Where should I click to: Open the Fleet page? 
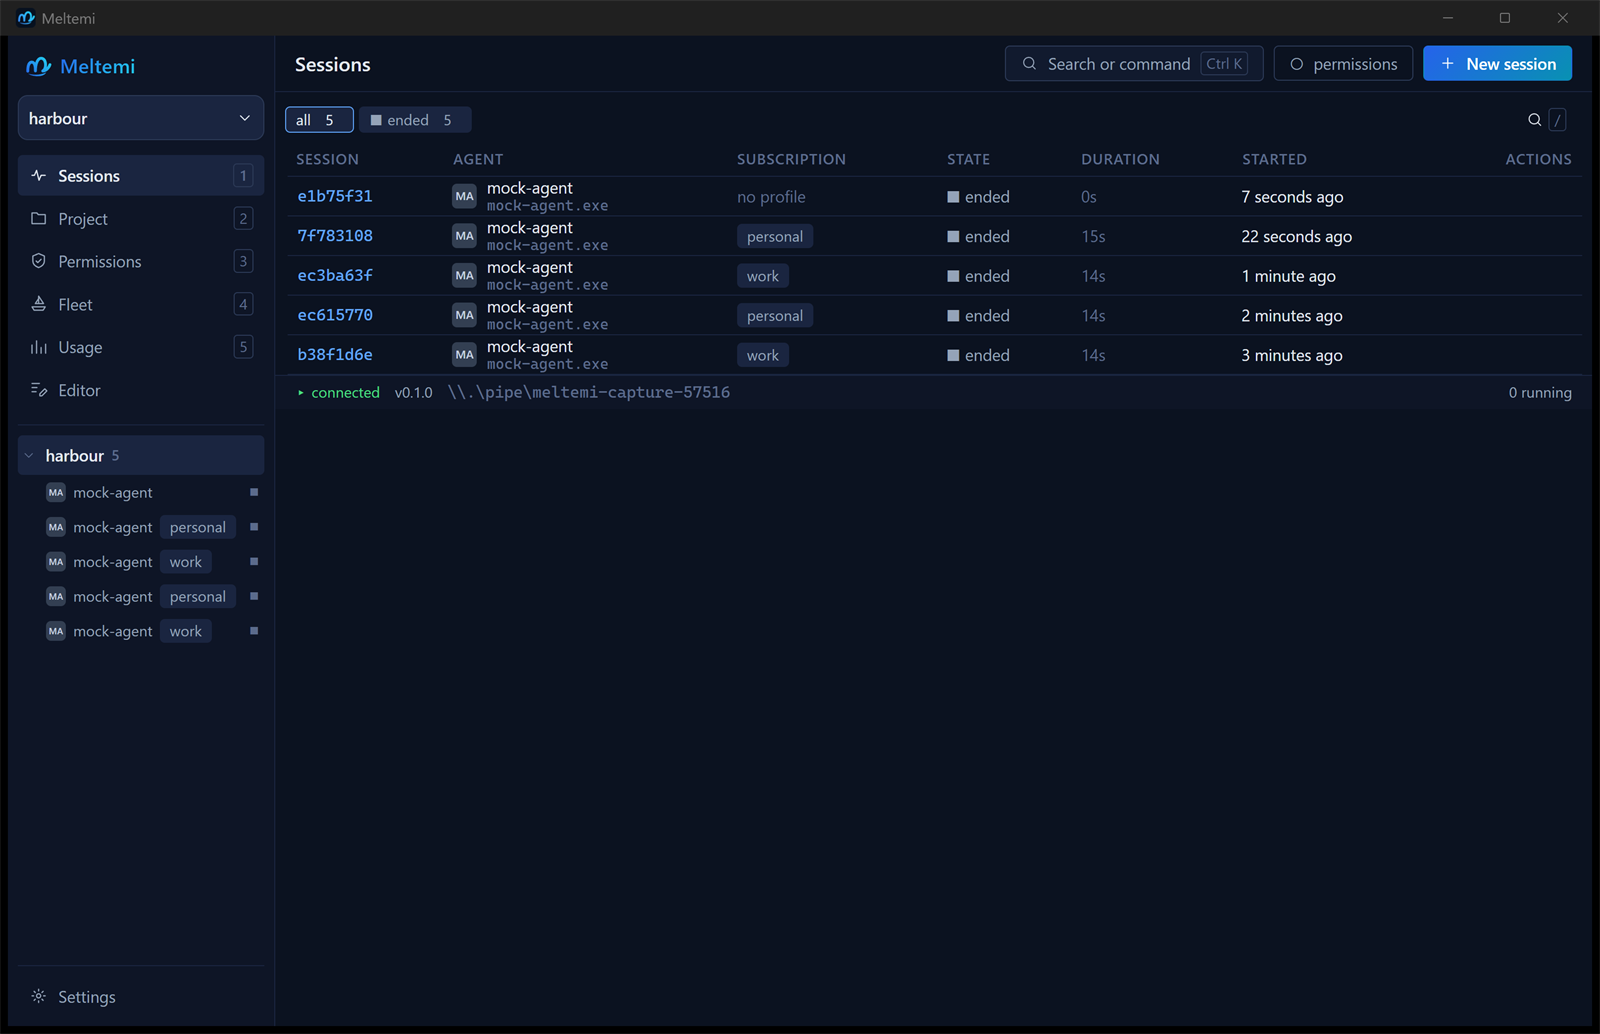(141, 305)
